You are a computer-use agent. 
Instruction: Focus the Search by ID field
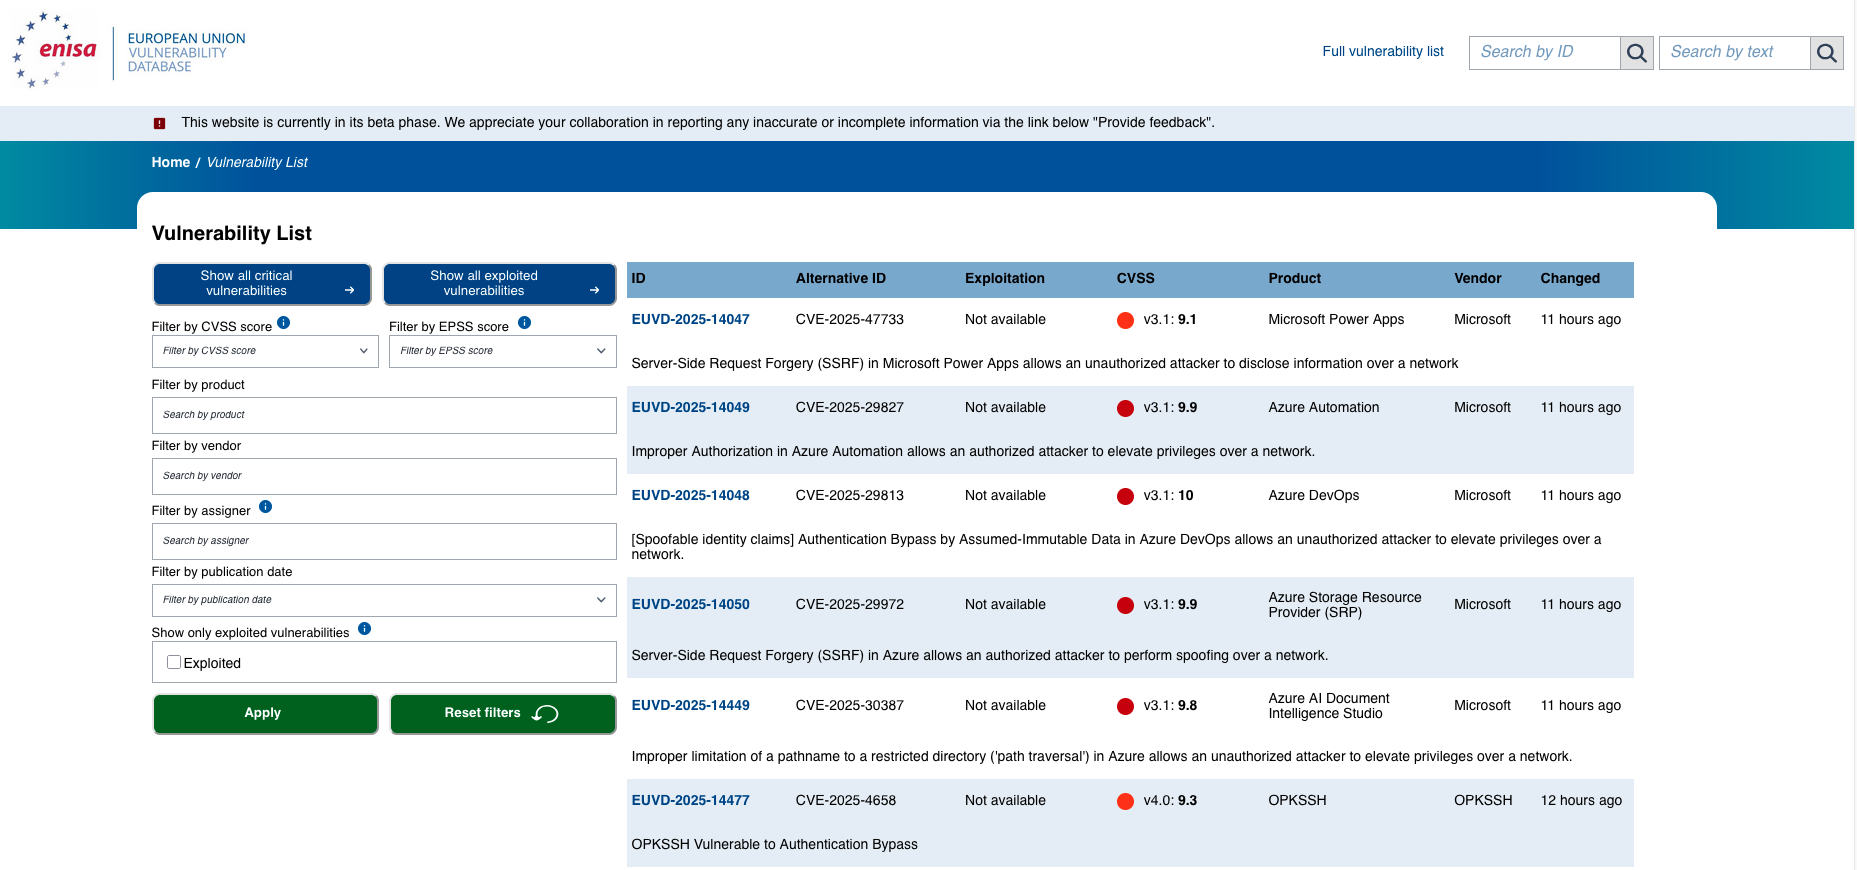pyautogui.click(x=1545, y=53)
